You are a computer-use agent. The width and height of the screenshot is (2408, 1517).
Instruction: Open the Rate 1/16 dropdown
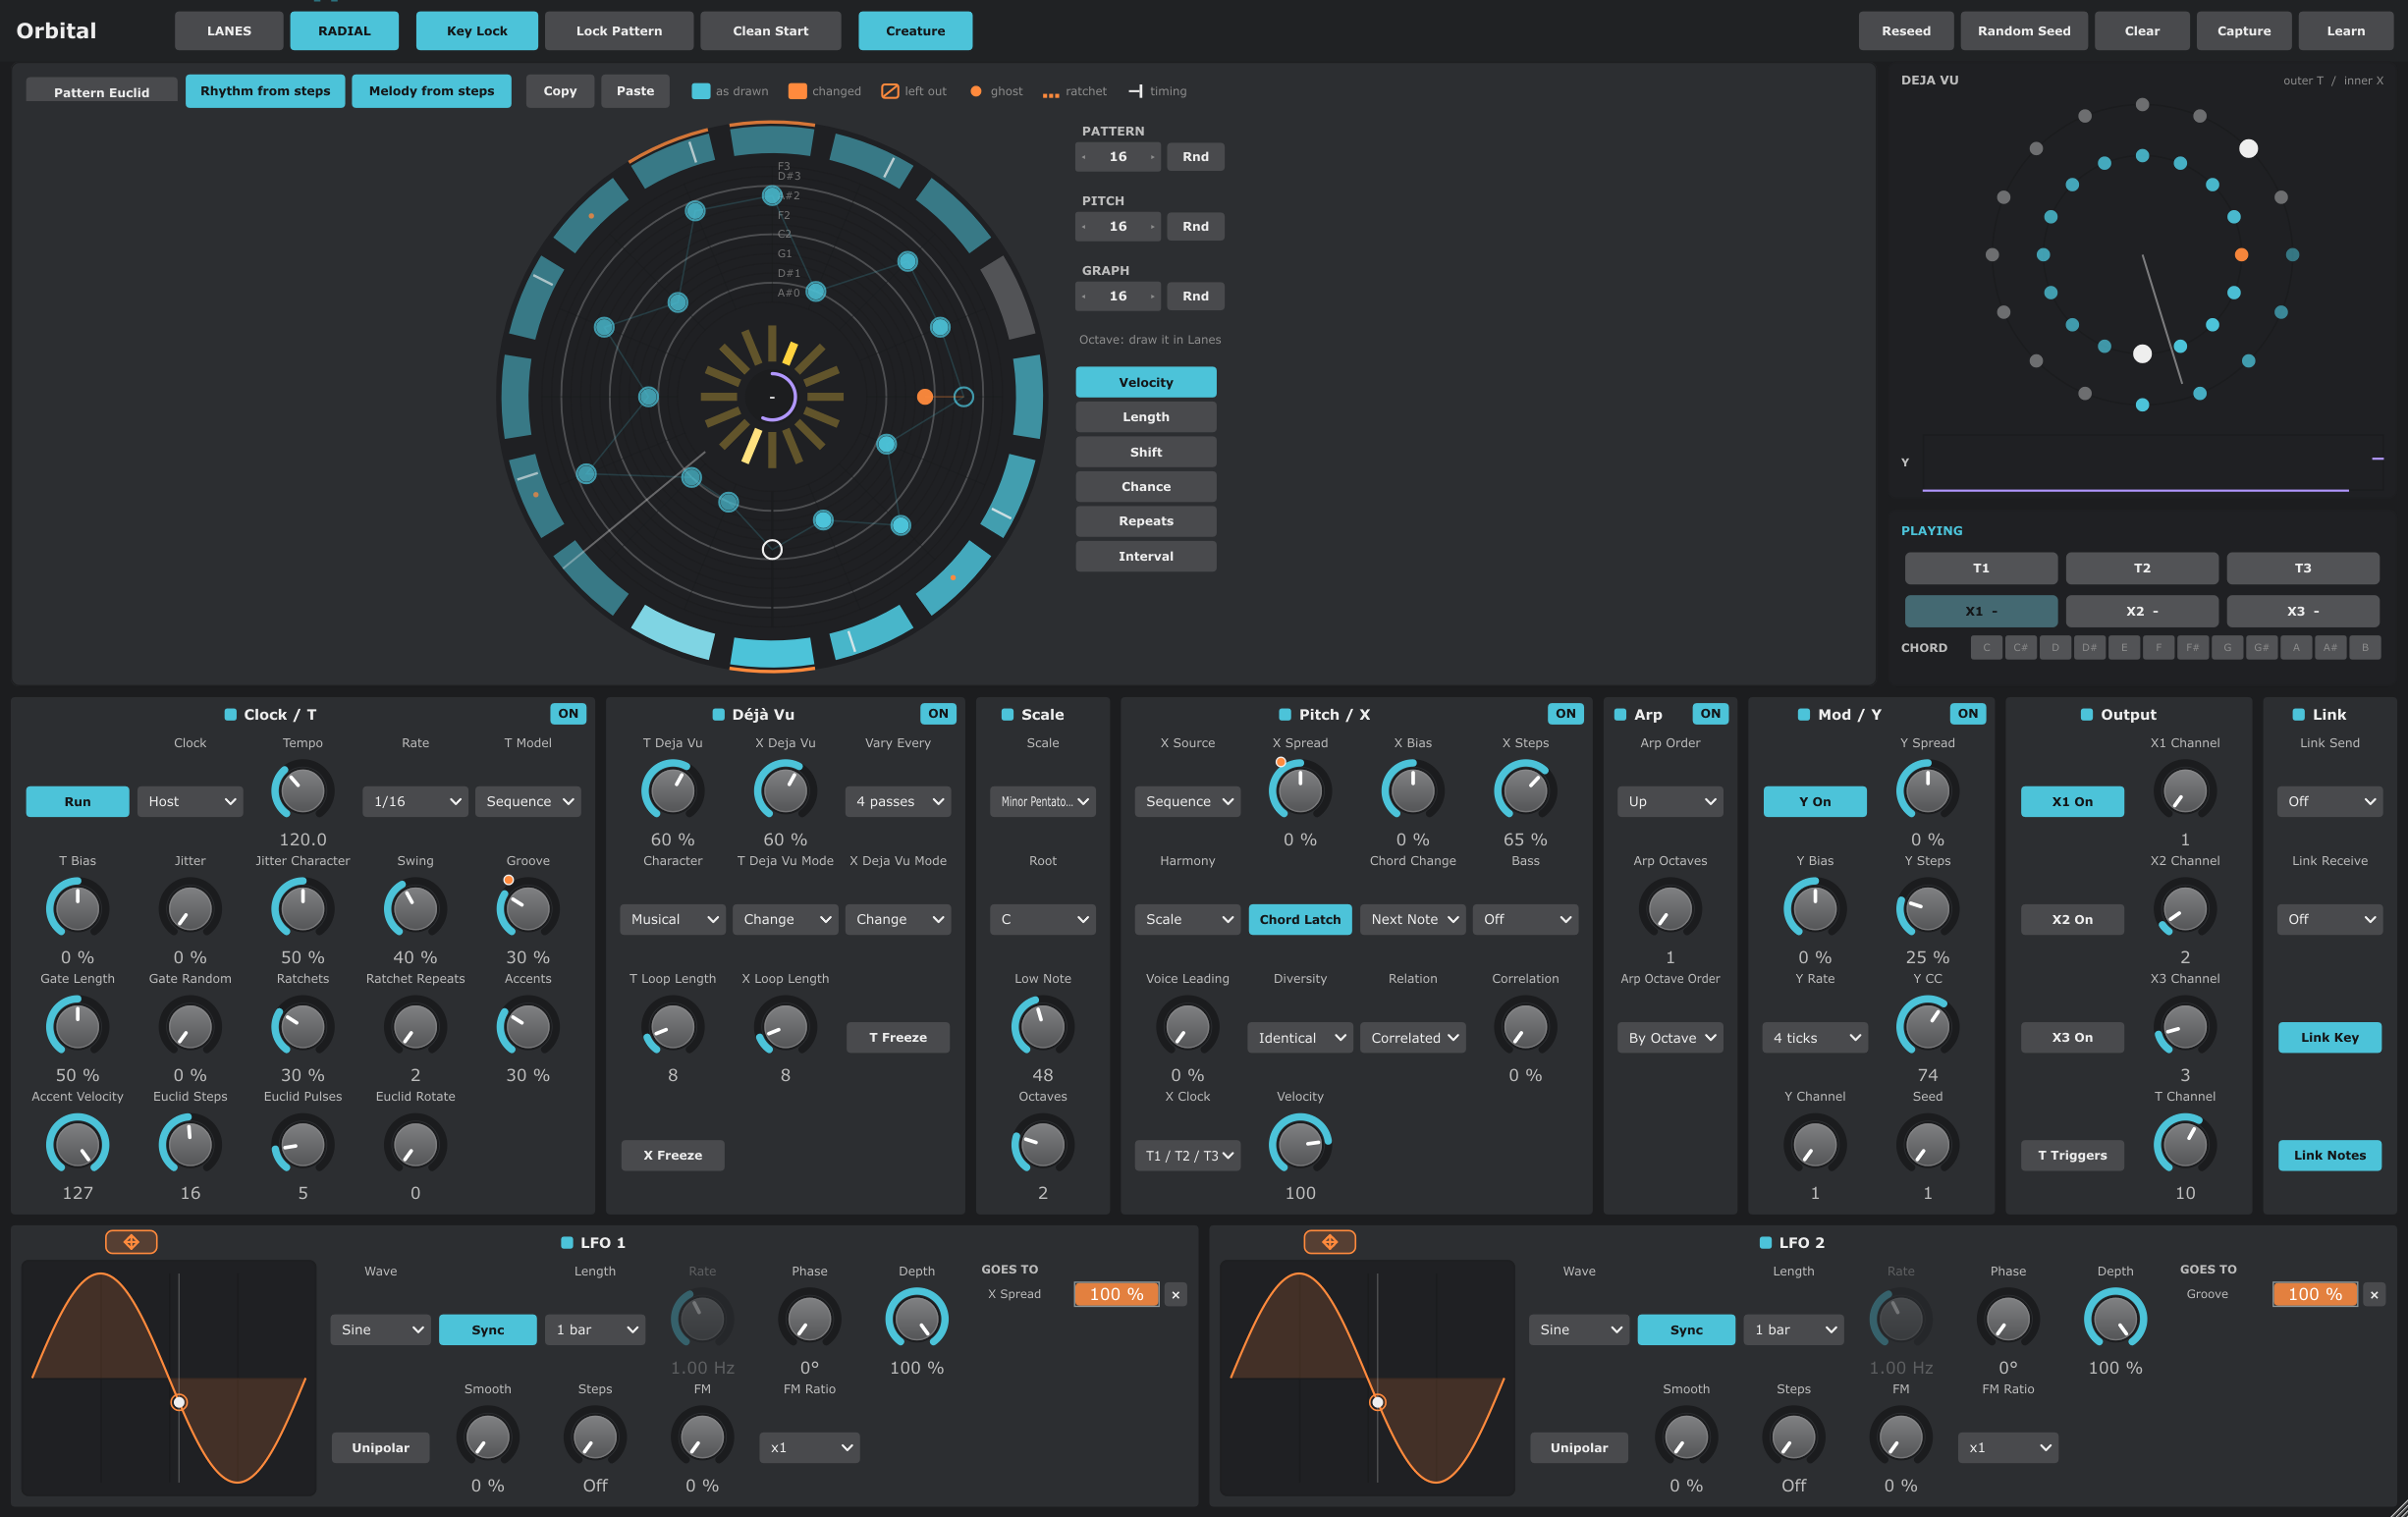coord(415,801)
